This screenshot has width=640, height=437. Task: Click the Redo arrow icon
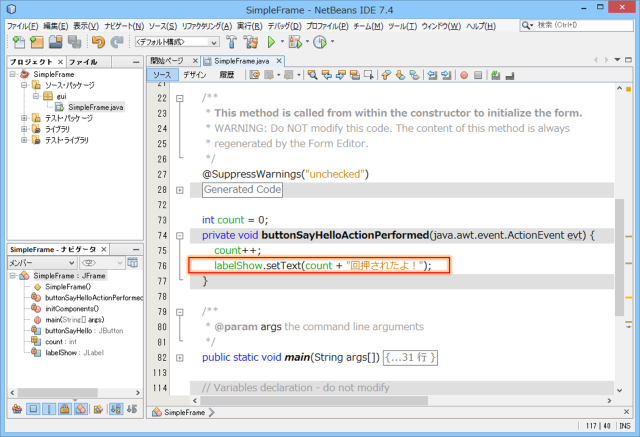[117, 42]
